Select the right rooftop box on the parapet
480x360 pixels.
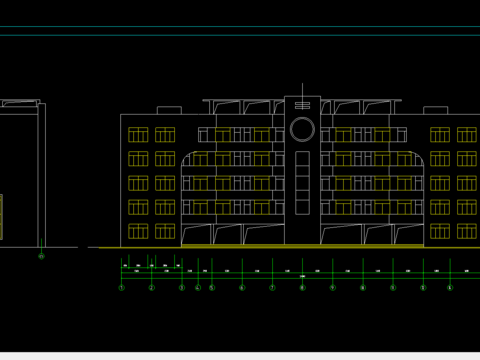[436, 110]
